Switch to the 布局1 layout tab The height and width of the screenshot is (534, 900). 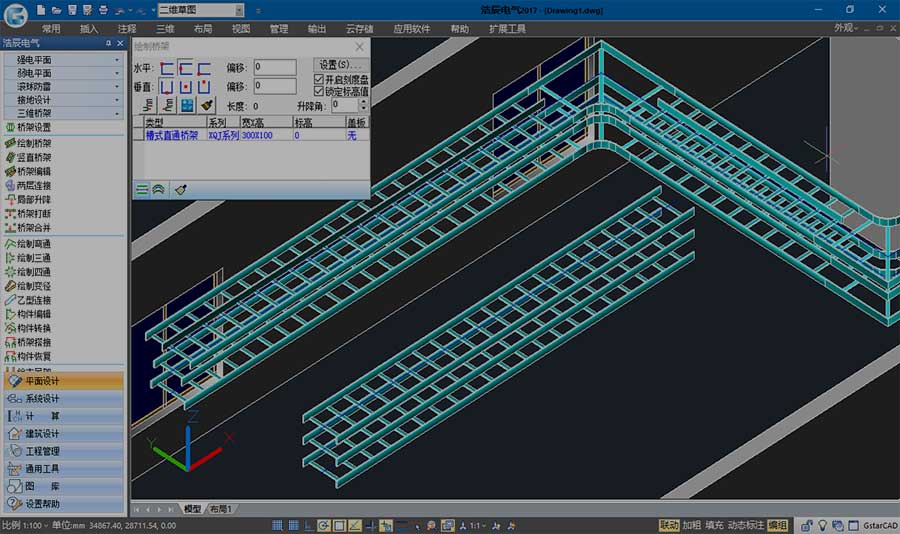[x=220, y=509]
